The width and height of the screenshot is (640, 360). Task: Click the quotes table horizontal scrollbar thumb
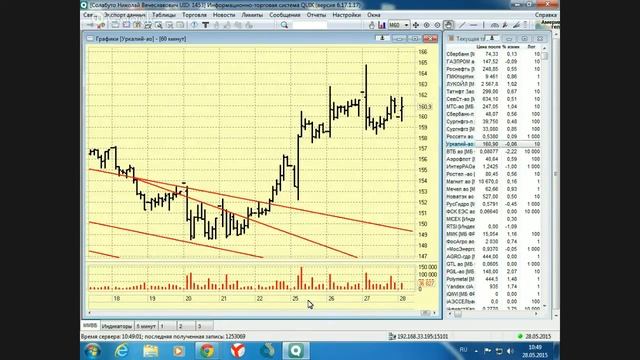point(458,314)
